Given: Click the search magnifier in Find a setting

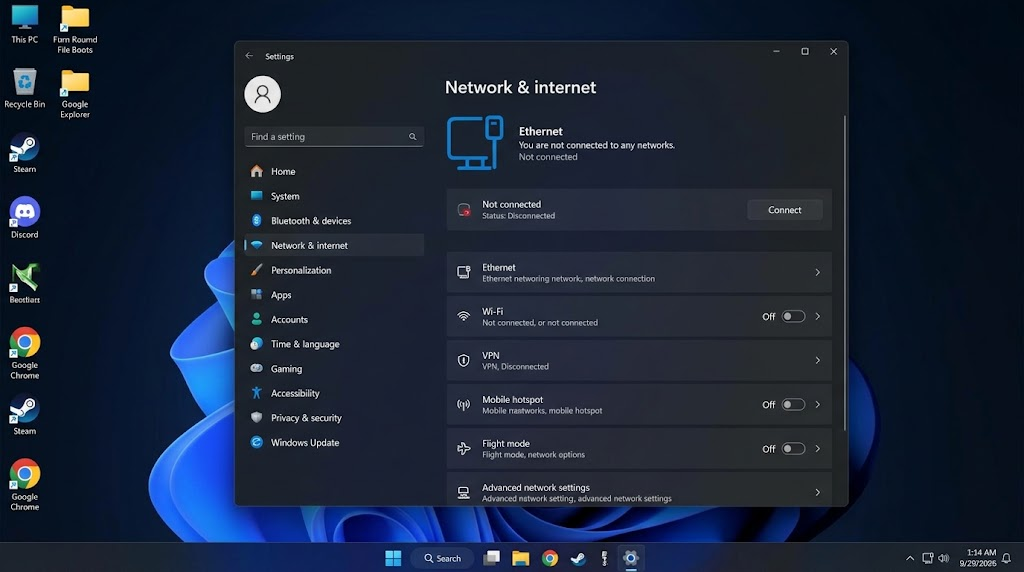Looking at the screenshot, I should [413, 136].
